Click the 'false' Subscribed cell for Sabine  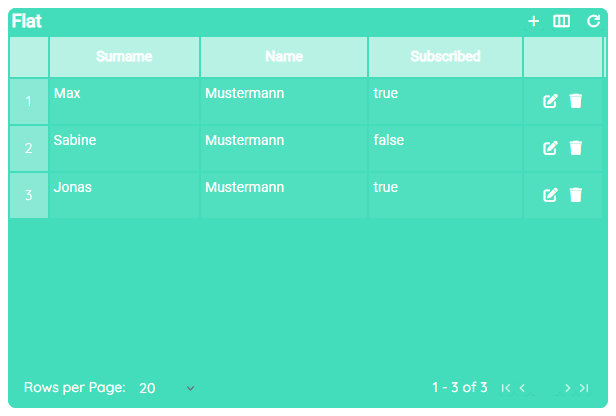[x=389, y=141]
